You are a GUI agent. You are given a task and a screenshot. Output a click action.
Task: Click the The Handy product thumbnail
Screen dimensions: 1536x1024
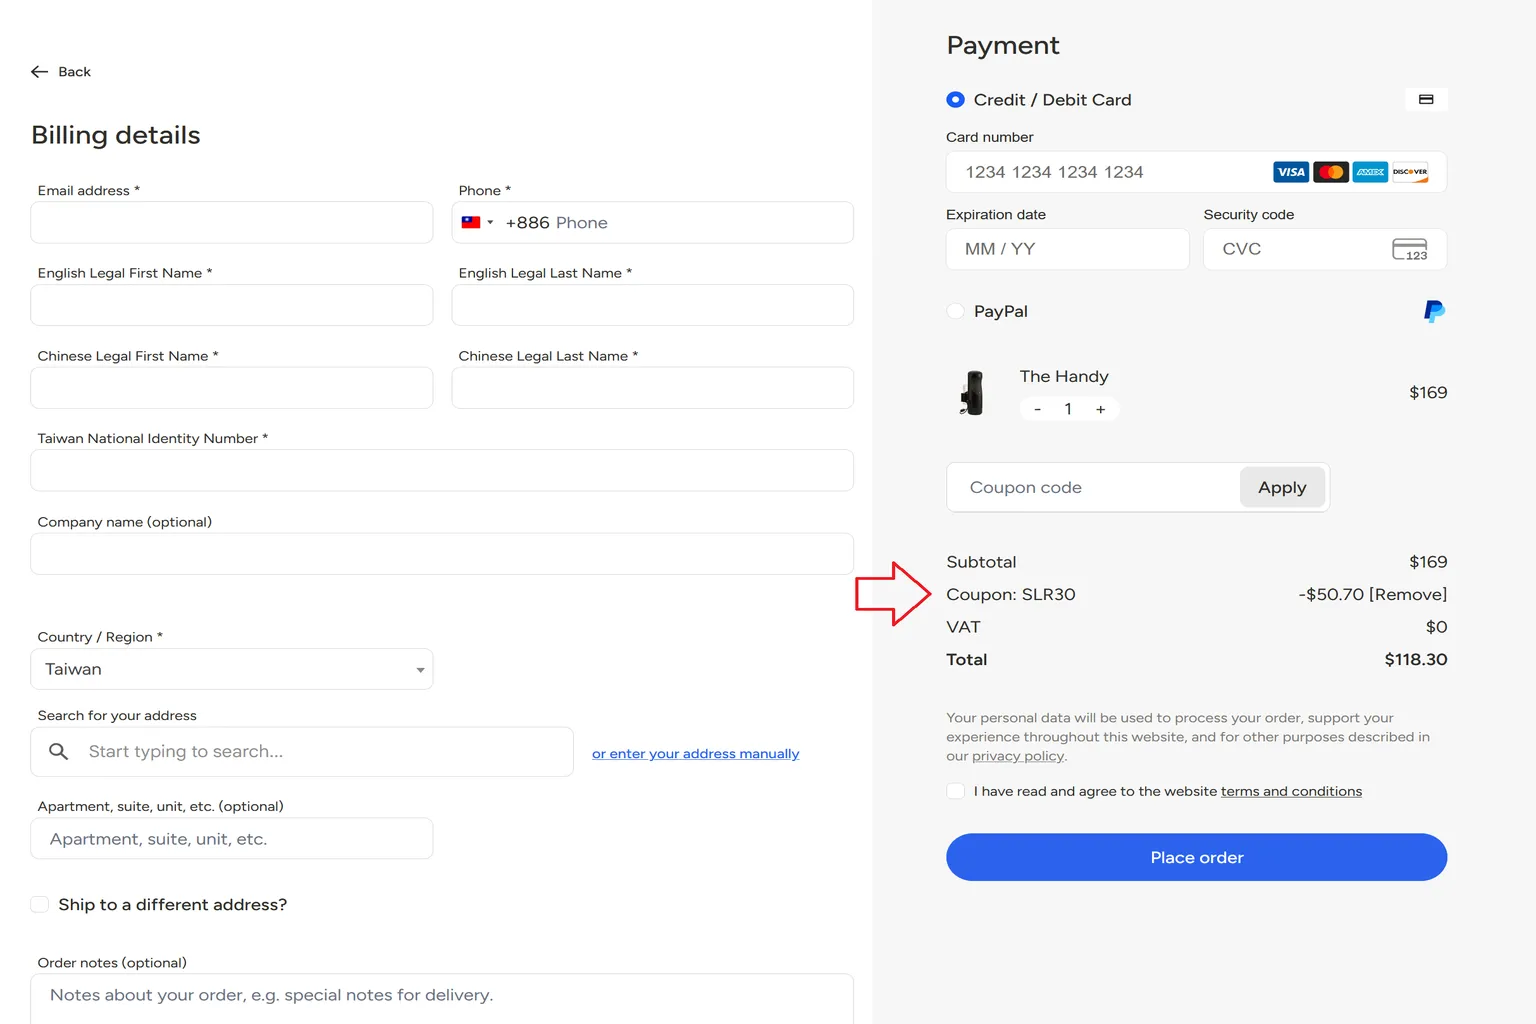[x=972, y=393]
